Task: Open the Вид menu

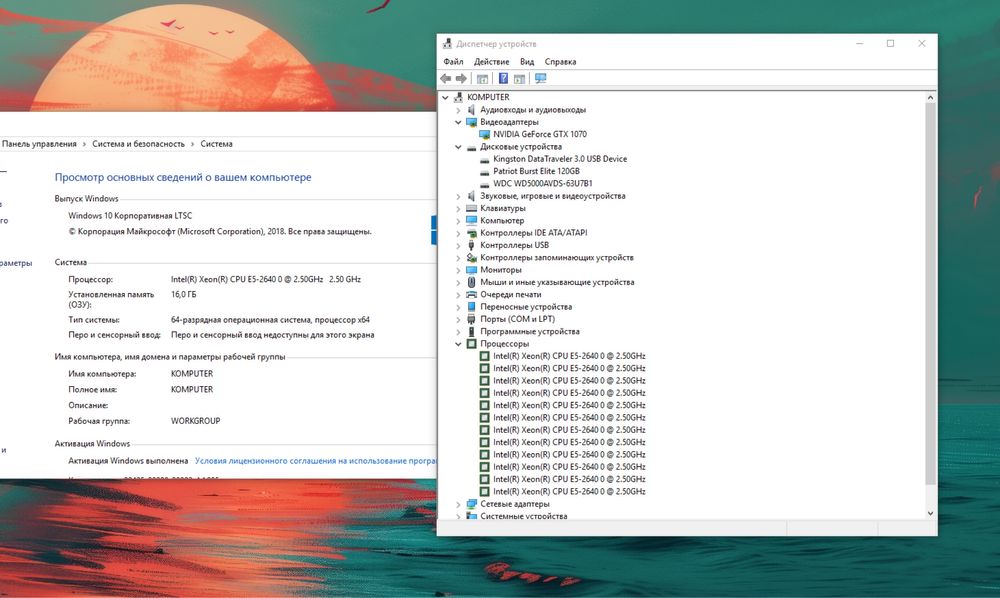Action: [x=527, y=62]
